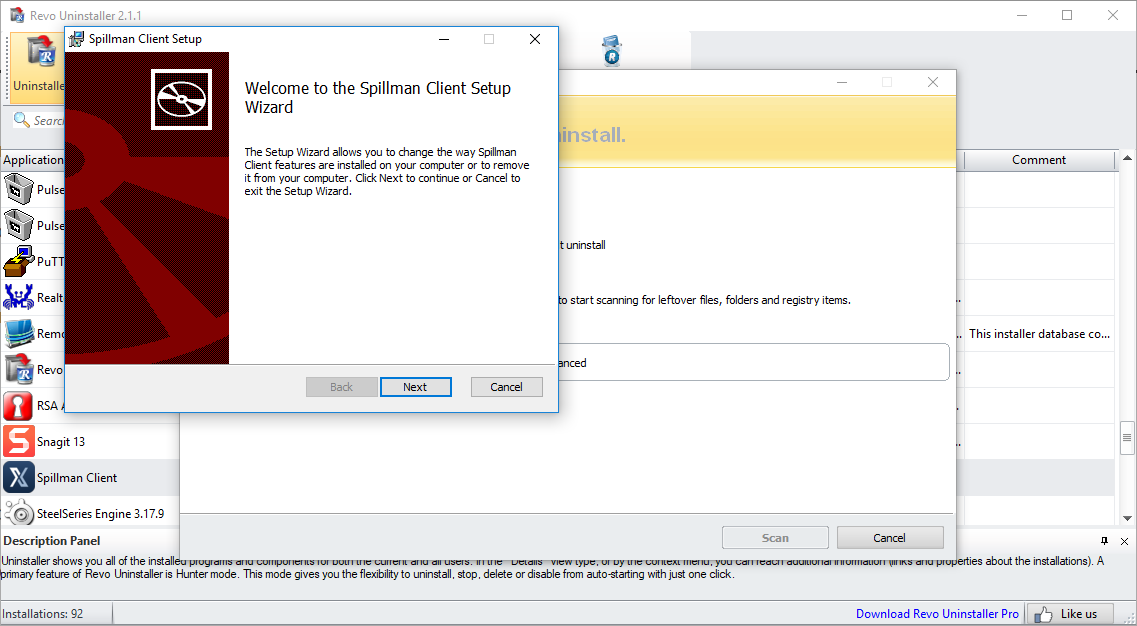1137x626 pixels.
Task: Minimize the Revo uninstall dialog
Action: click(x=842, y=83)
